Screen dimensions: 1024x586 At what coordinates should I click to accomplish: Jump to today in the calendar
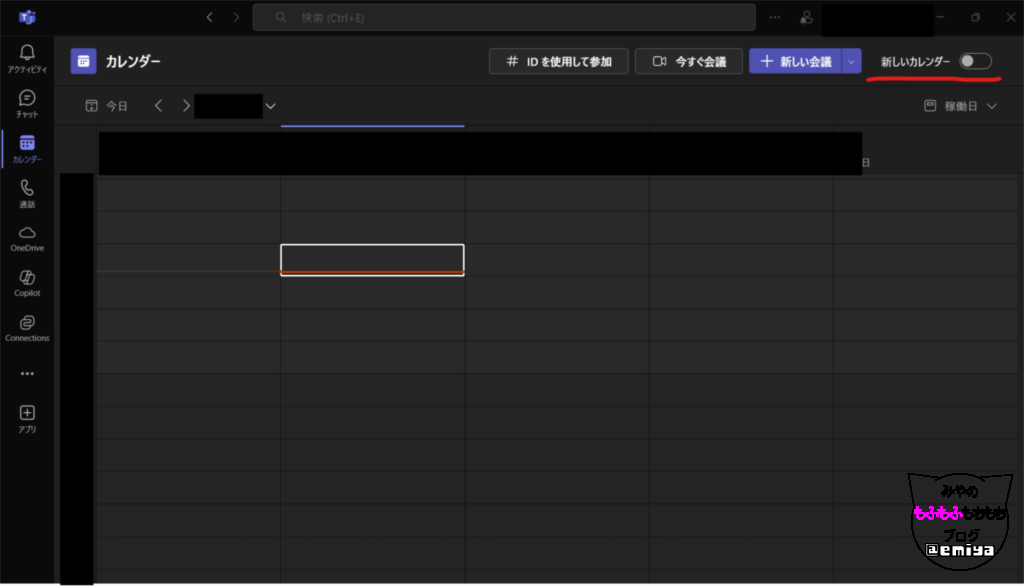pos(107,106)
